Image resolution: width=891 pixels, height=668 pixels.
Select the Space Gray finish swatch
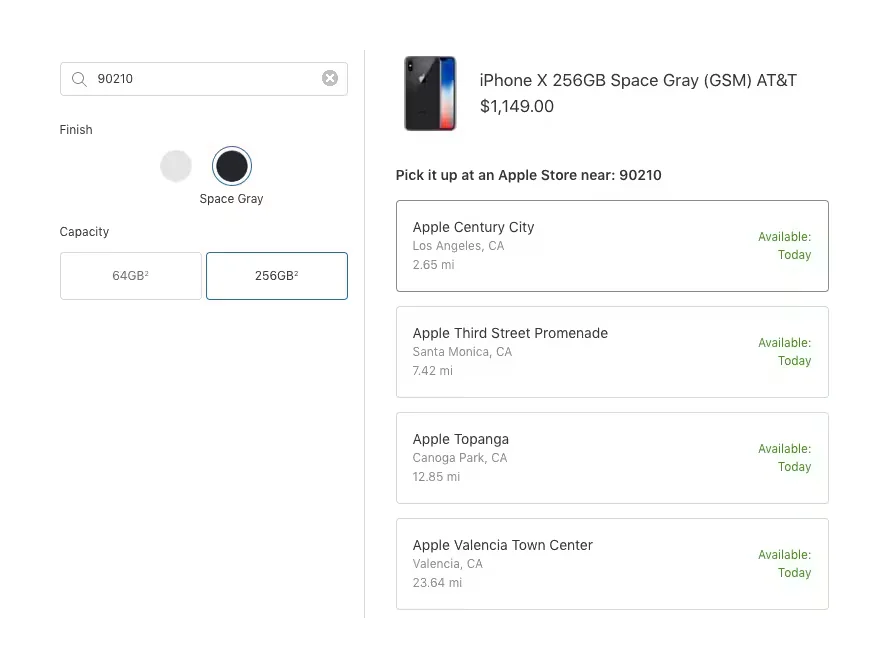tap(232, 166)
